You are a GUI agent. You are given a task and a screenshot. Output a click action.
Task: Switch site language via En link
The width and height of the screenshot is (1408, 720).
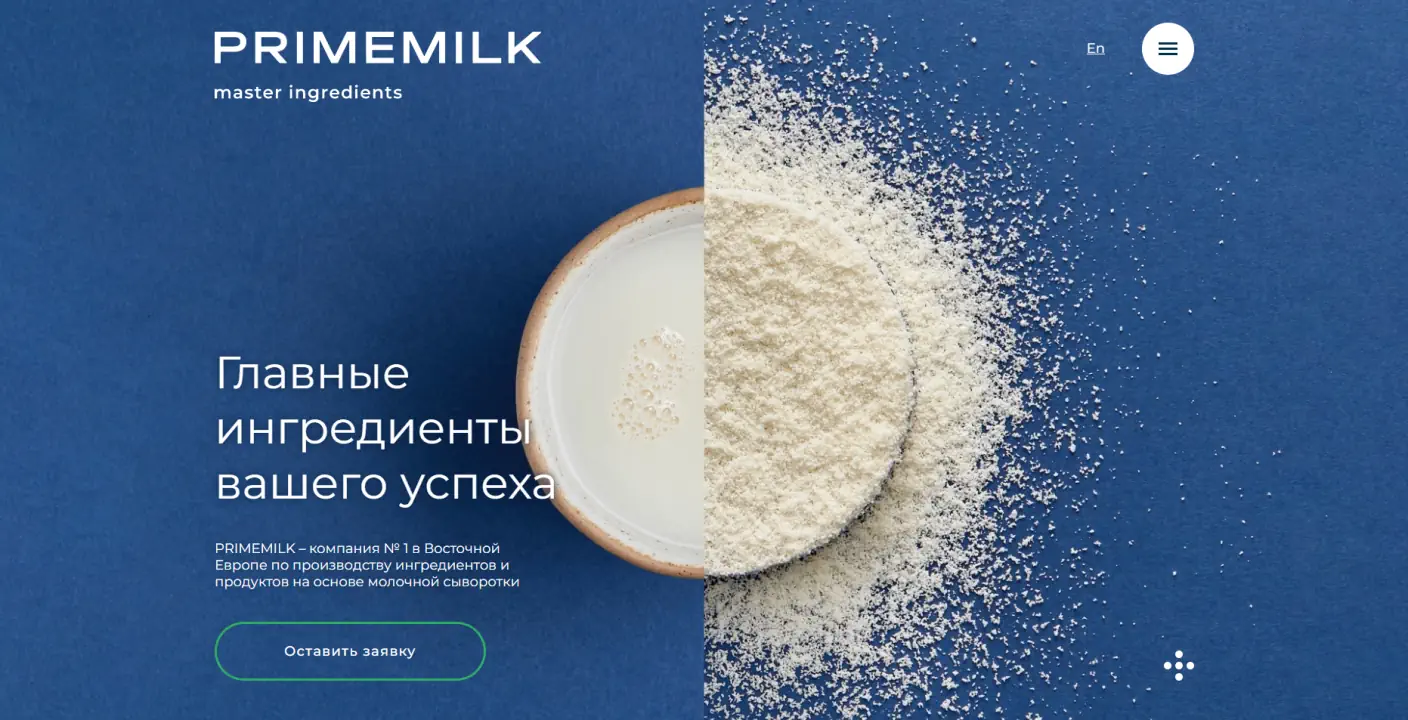(1096, 48)
